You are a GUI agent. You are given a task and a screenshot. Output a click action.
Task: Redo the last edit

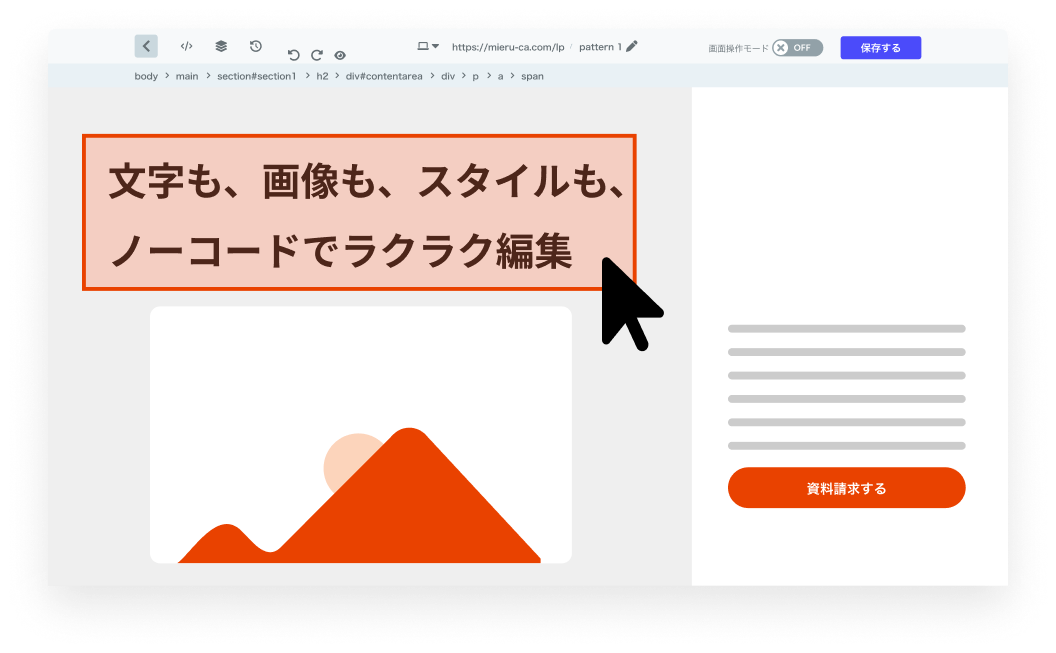[x=317, y=56]
